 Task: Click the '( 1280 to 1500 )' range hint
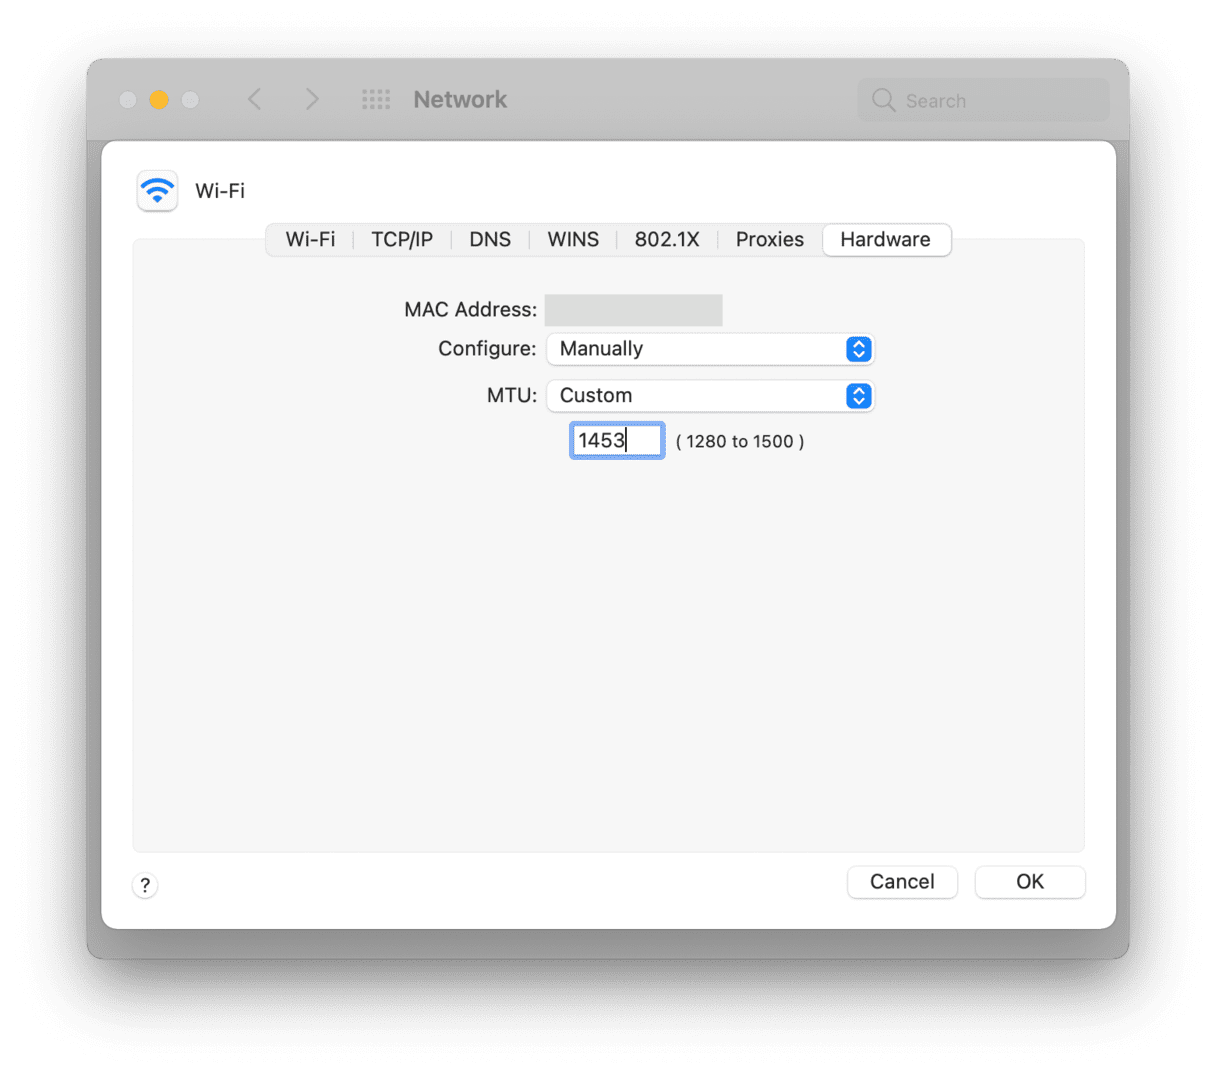pyautogui.click(x=740, y=442)
